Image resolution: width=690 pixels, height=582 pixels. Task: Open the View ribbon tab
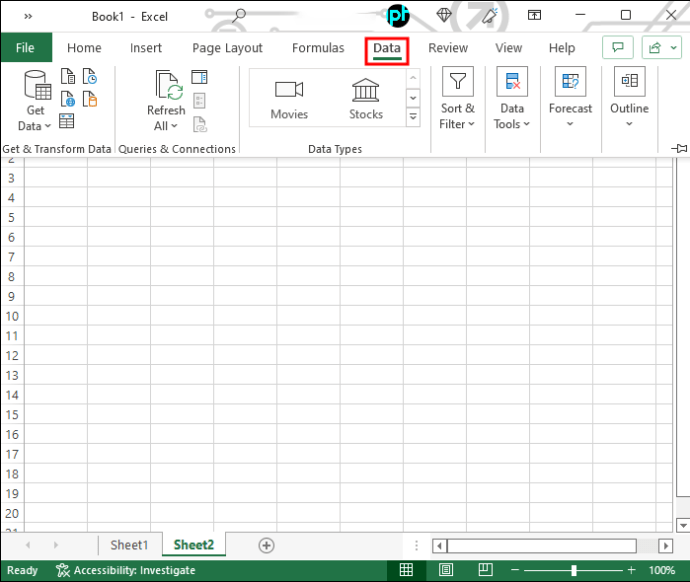509,48
